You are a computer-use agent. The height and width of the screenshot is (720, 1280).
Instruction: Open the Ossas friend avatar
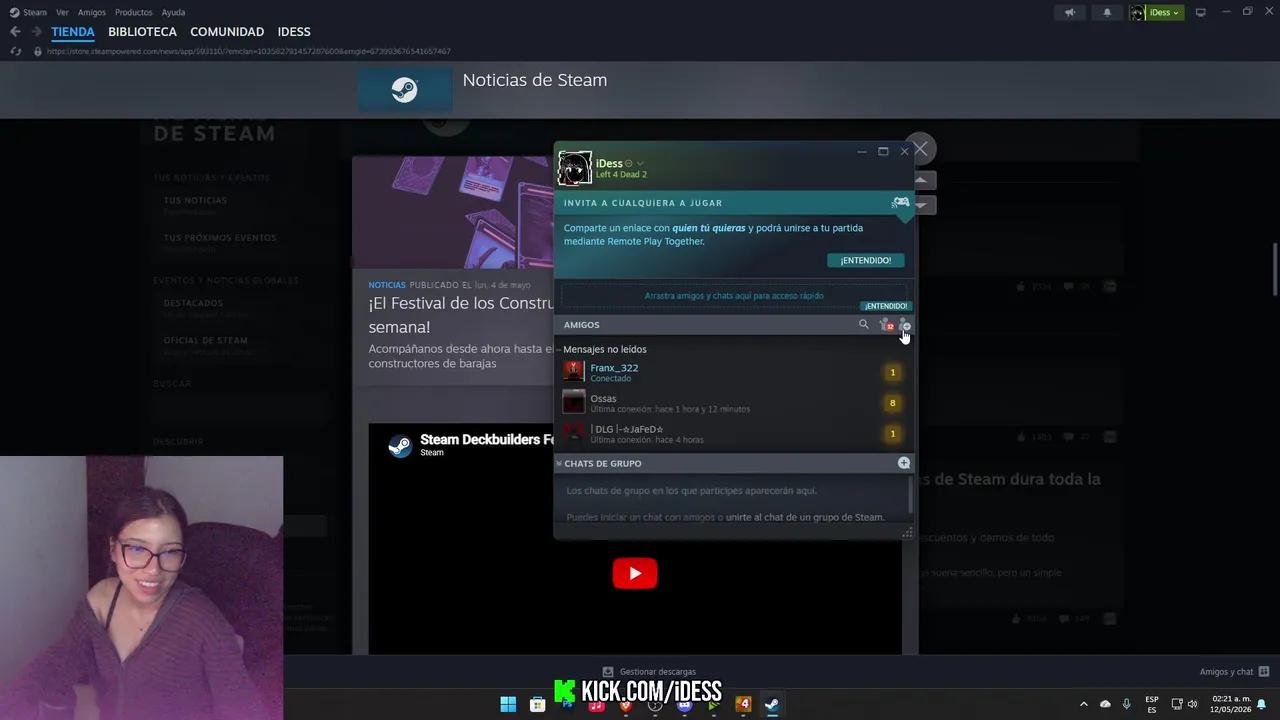click(574, 402)
